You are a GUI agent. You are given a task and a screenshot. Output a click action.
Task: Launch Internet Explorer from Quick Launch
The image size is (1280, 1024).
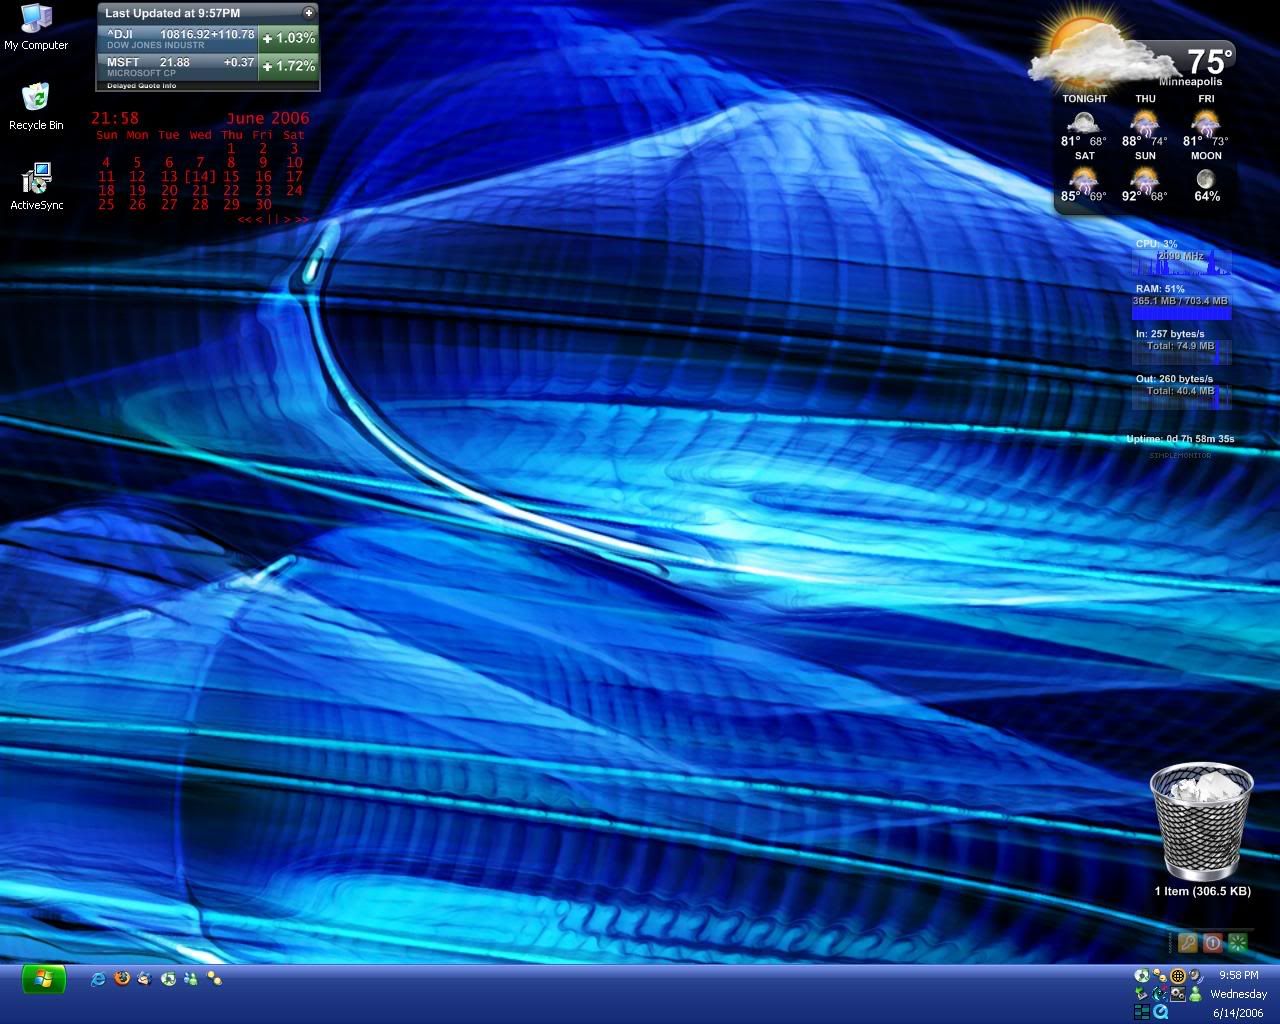(x=98, y=979)
